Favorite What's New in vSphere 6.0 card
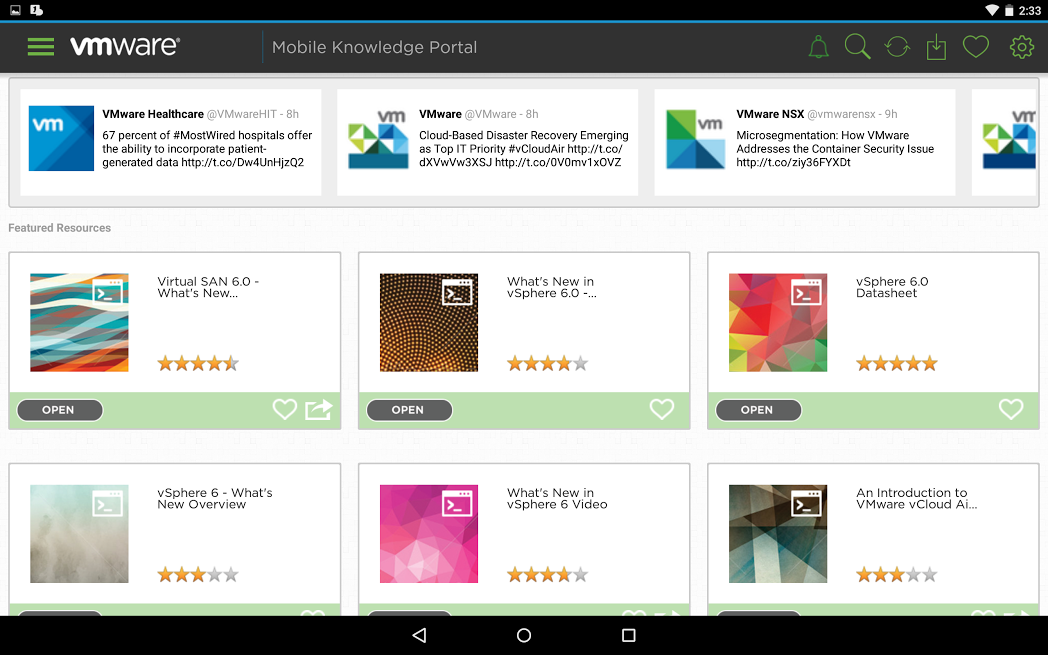1048x655 pixels. coord(662,409)
